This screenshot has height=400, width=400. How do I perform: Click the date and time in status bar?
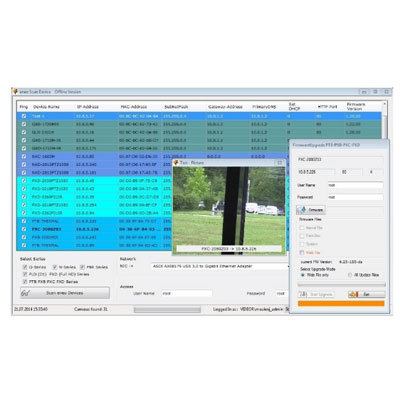(31, 309)
